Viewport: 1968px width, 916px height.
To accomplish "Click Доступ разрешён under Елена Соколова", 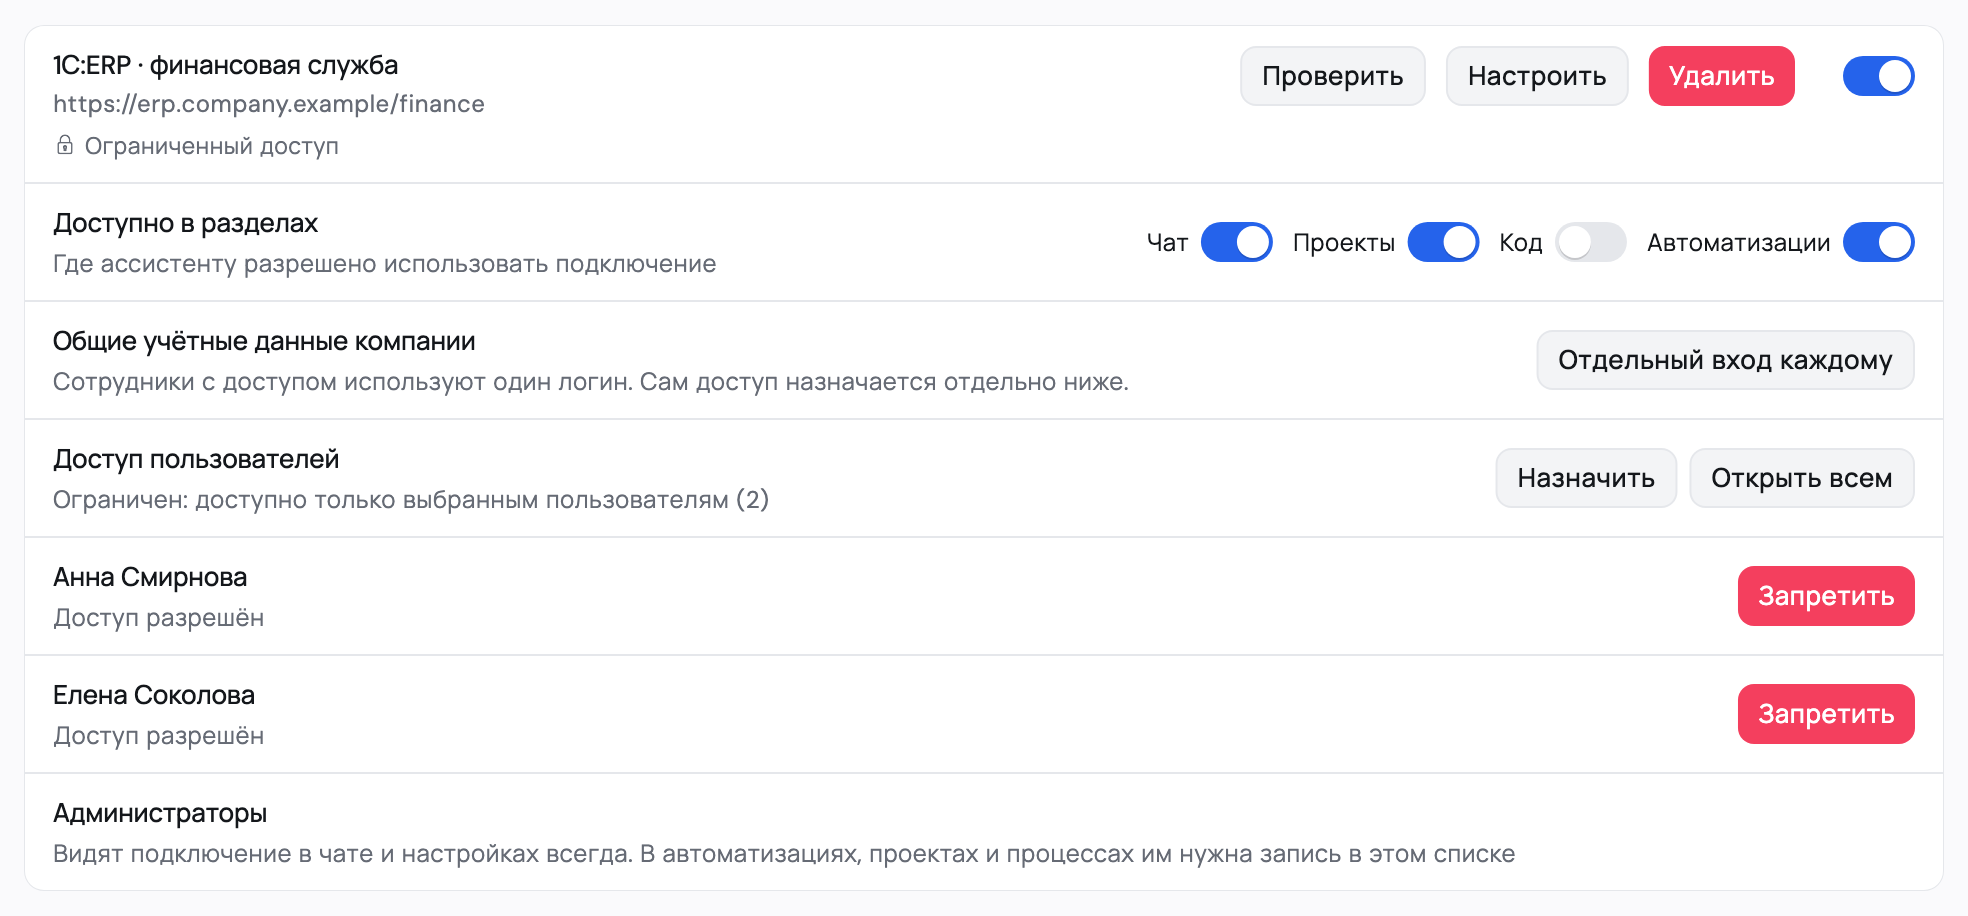I will coord(159,736).
